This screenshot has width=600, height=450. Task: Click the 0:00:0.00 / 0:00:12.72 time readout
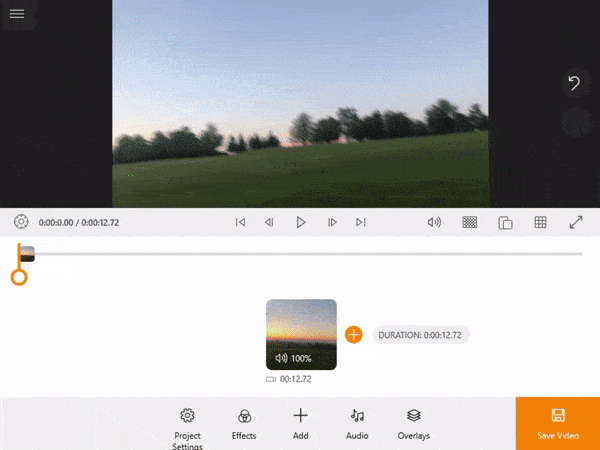pos(79,223)
